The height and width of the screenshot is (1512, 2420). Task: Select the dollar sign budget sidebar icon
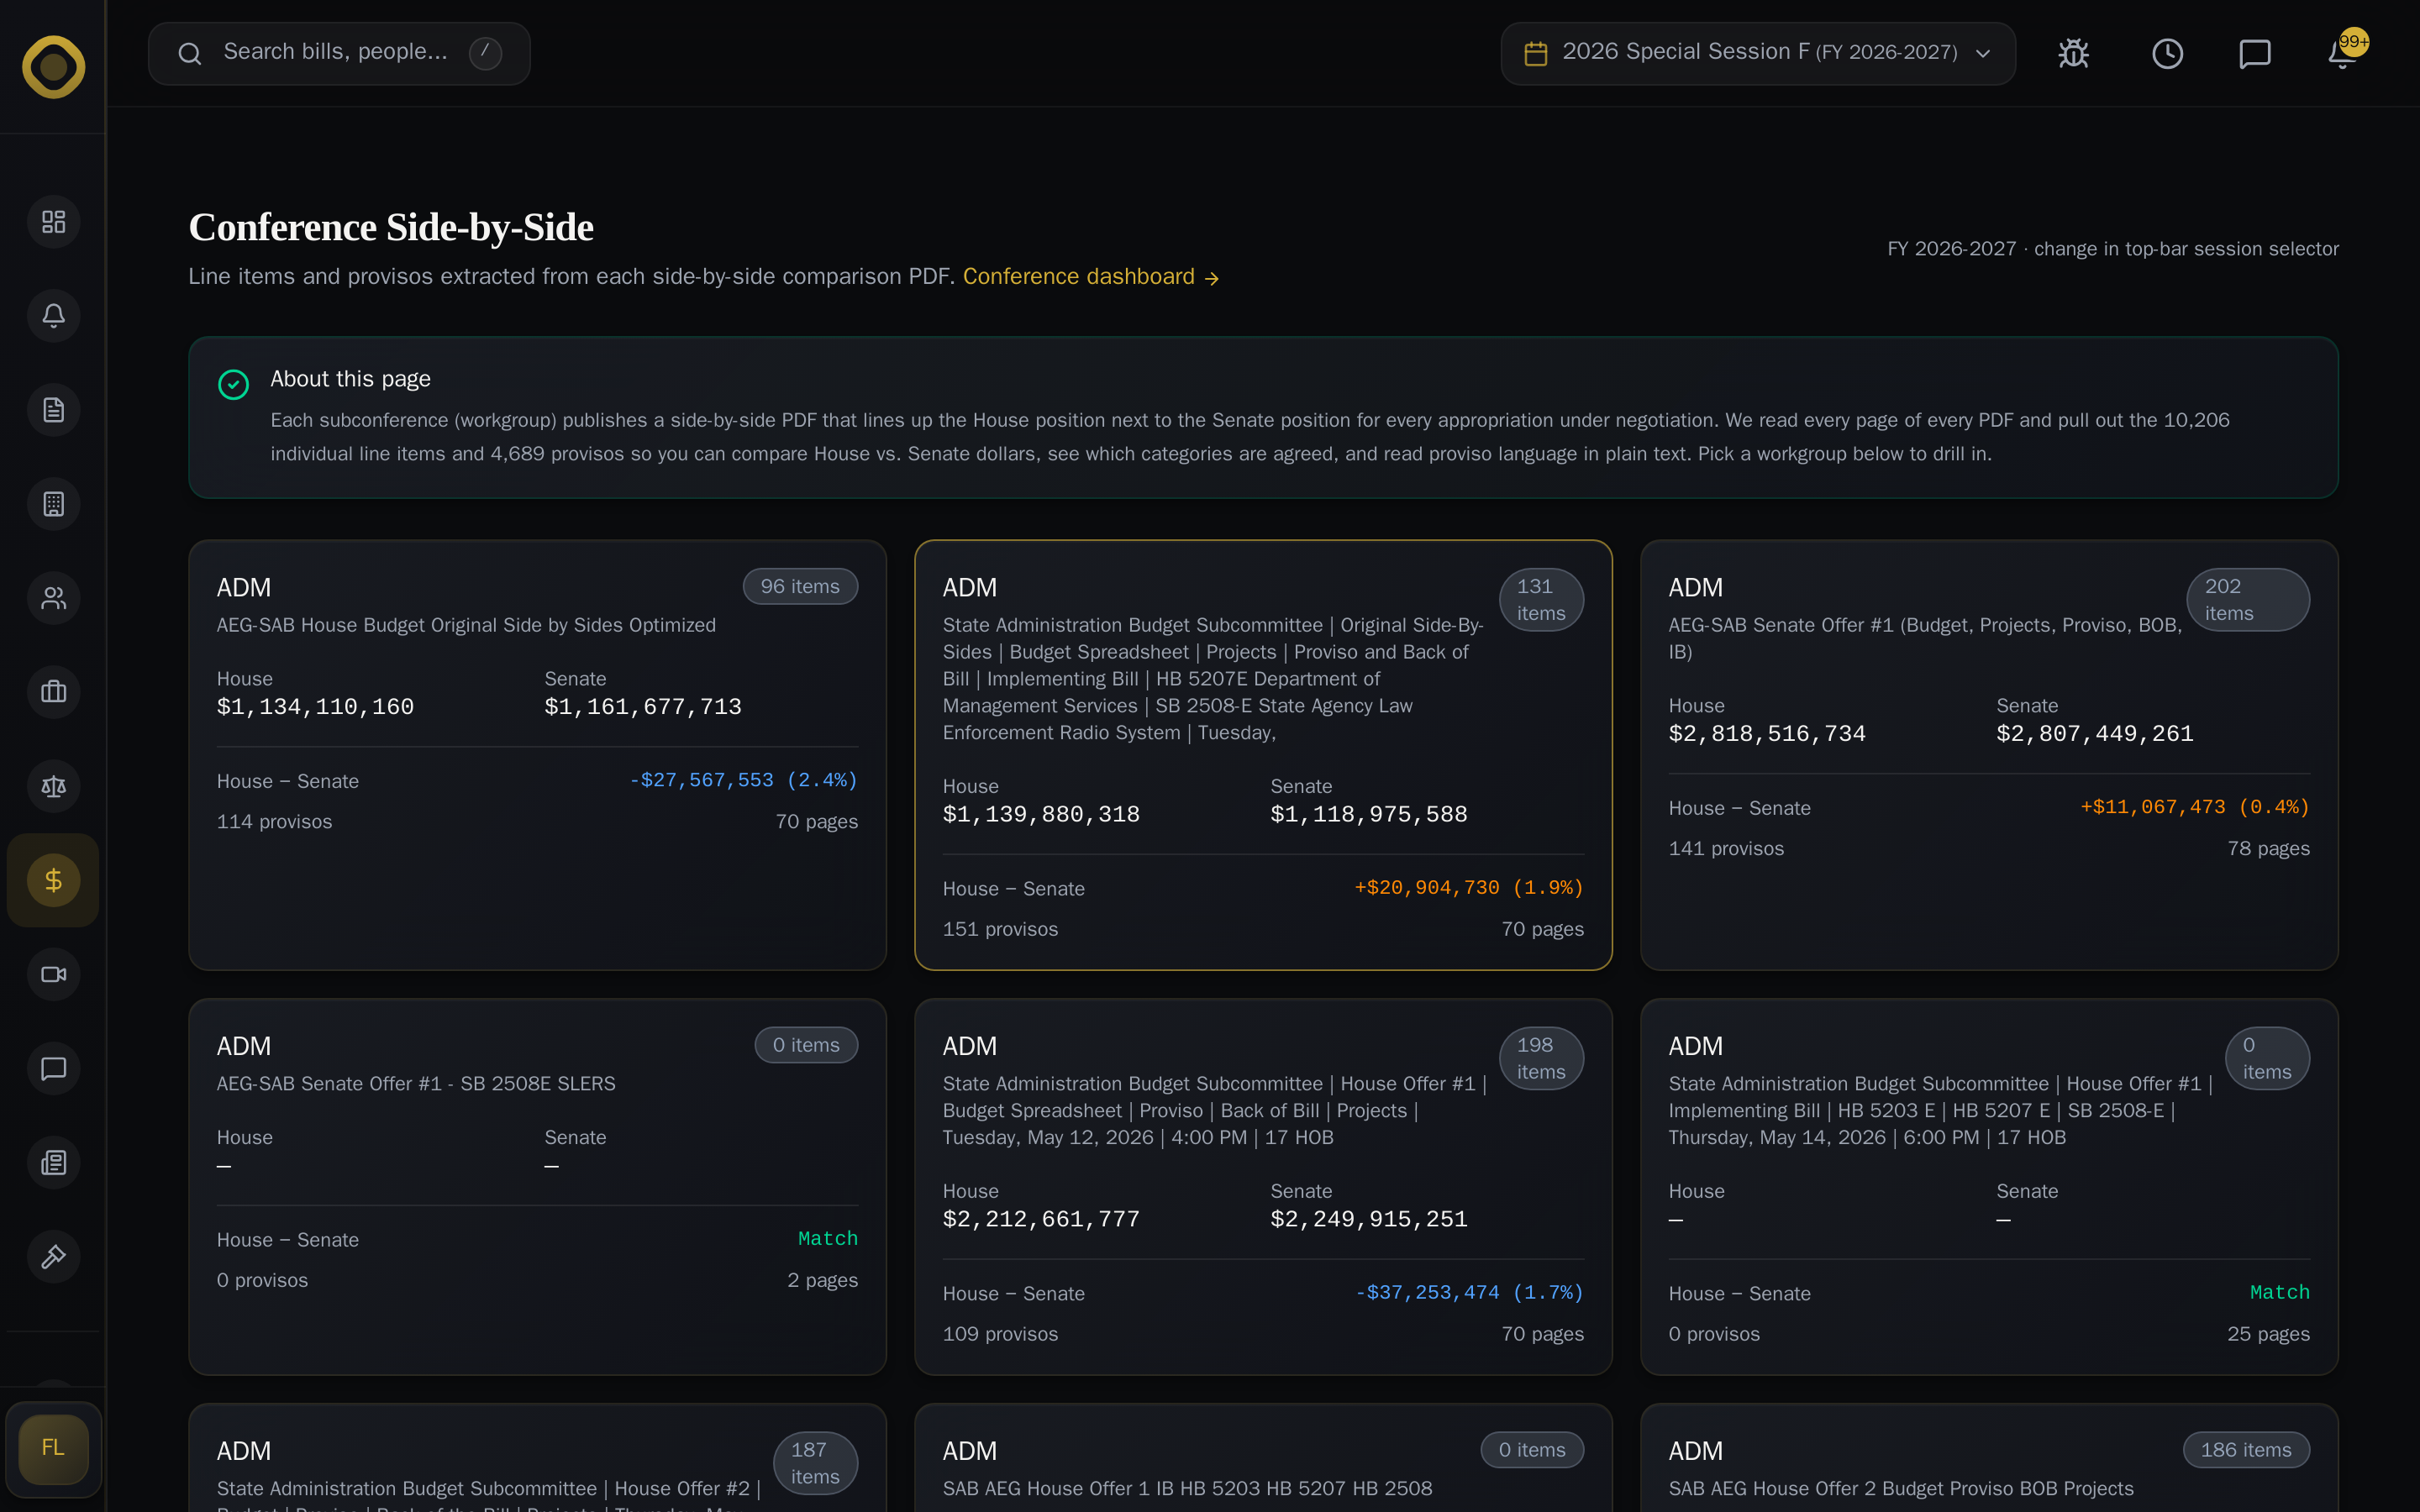[x=54, y=880]
